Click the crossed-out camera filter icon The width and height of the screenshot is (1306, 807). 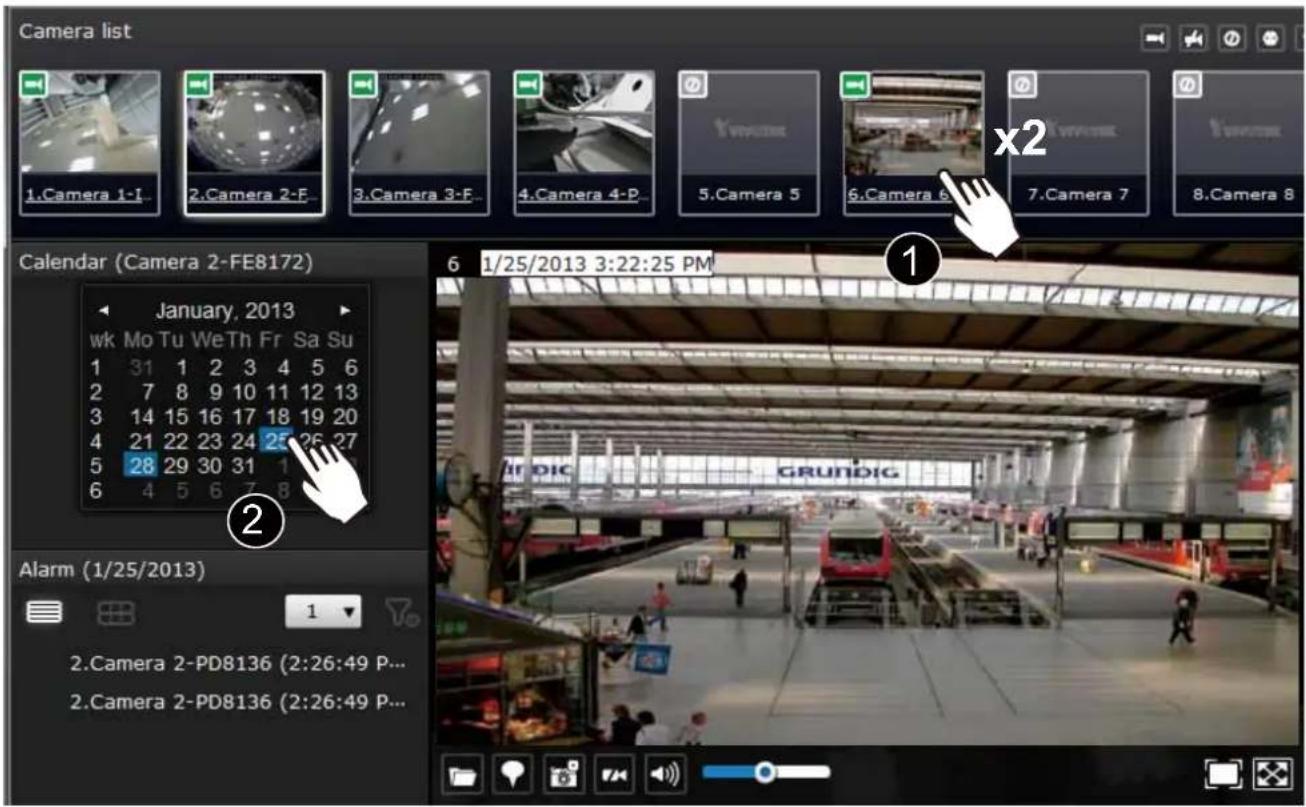pos(1193,36)
